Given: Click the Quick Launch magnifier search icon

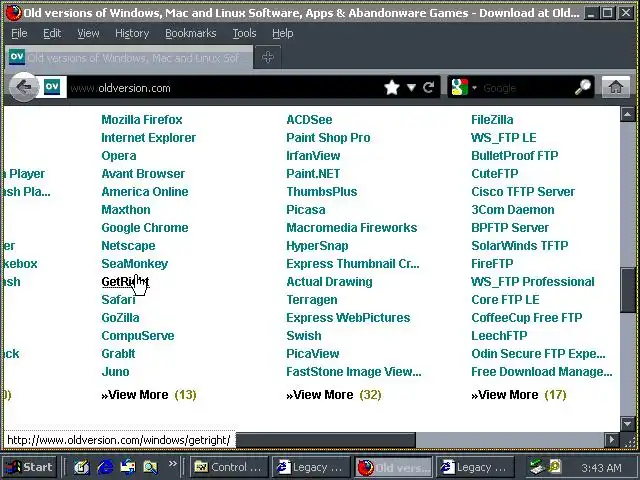Looking at the screenshot, I should 151,467.
